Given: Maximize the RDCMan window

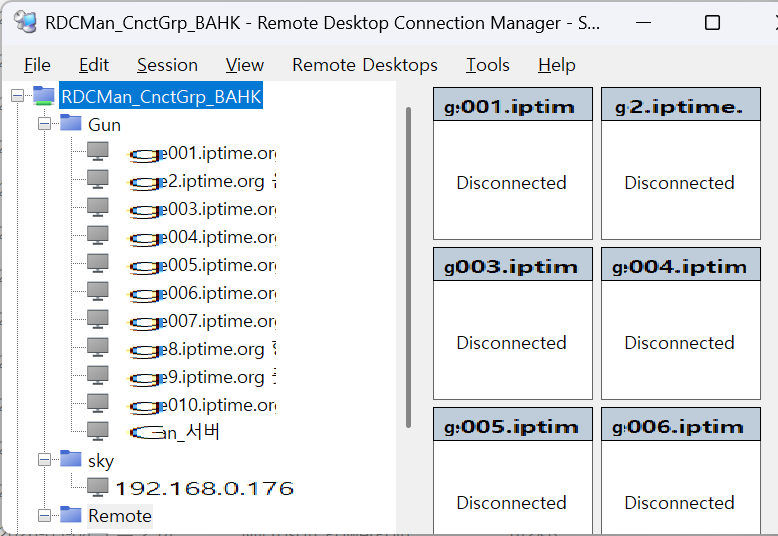Looking at the screenshot, I should point(712,23).
